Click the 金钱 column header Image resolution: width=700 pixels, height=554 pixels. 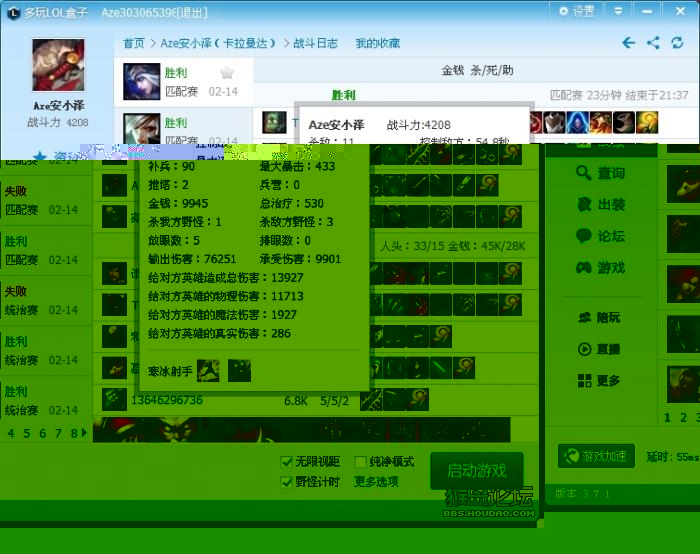tap(453, 70)
